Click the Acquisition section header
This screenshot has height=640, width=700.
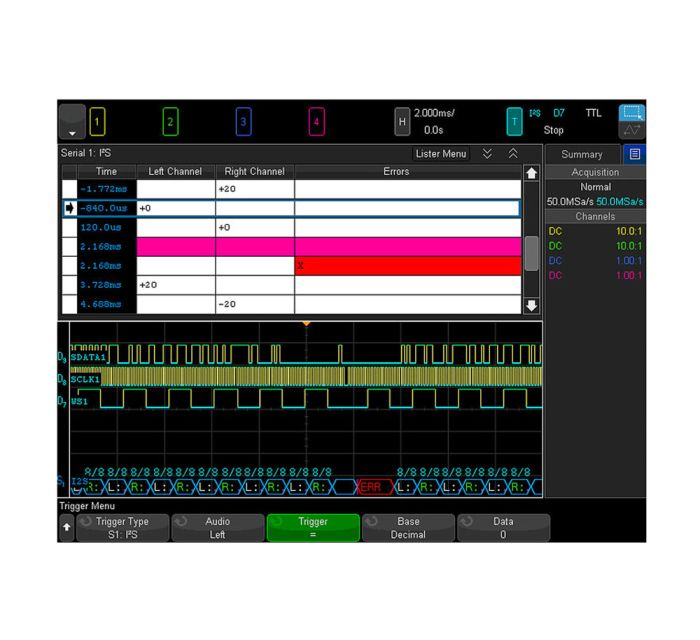595,172
